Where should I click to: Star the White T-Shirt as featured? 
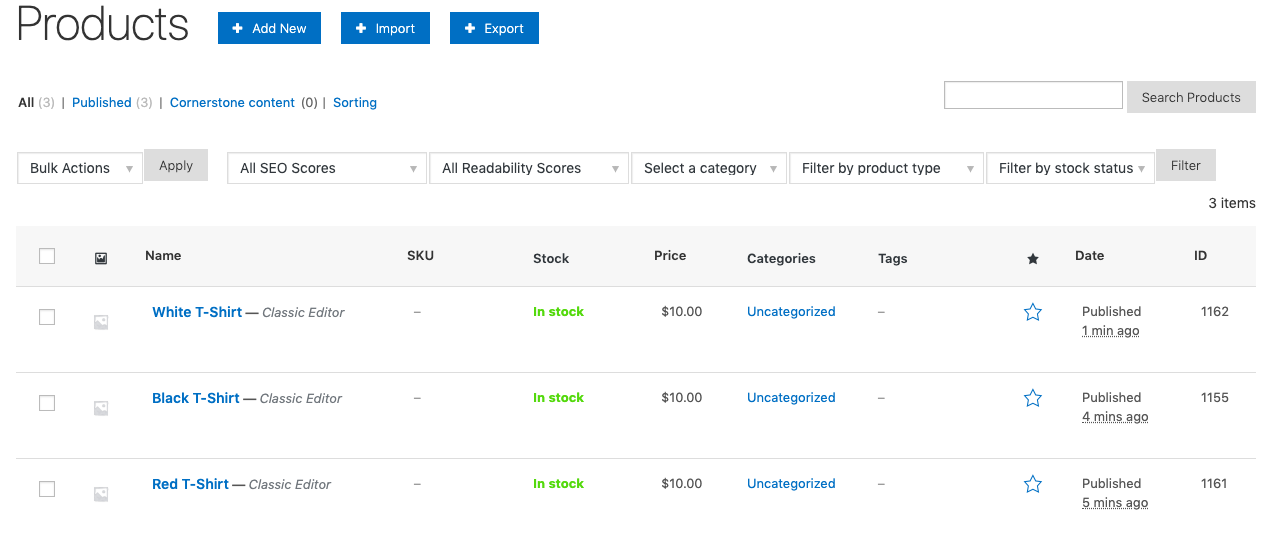(x=1033, y=313)
